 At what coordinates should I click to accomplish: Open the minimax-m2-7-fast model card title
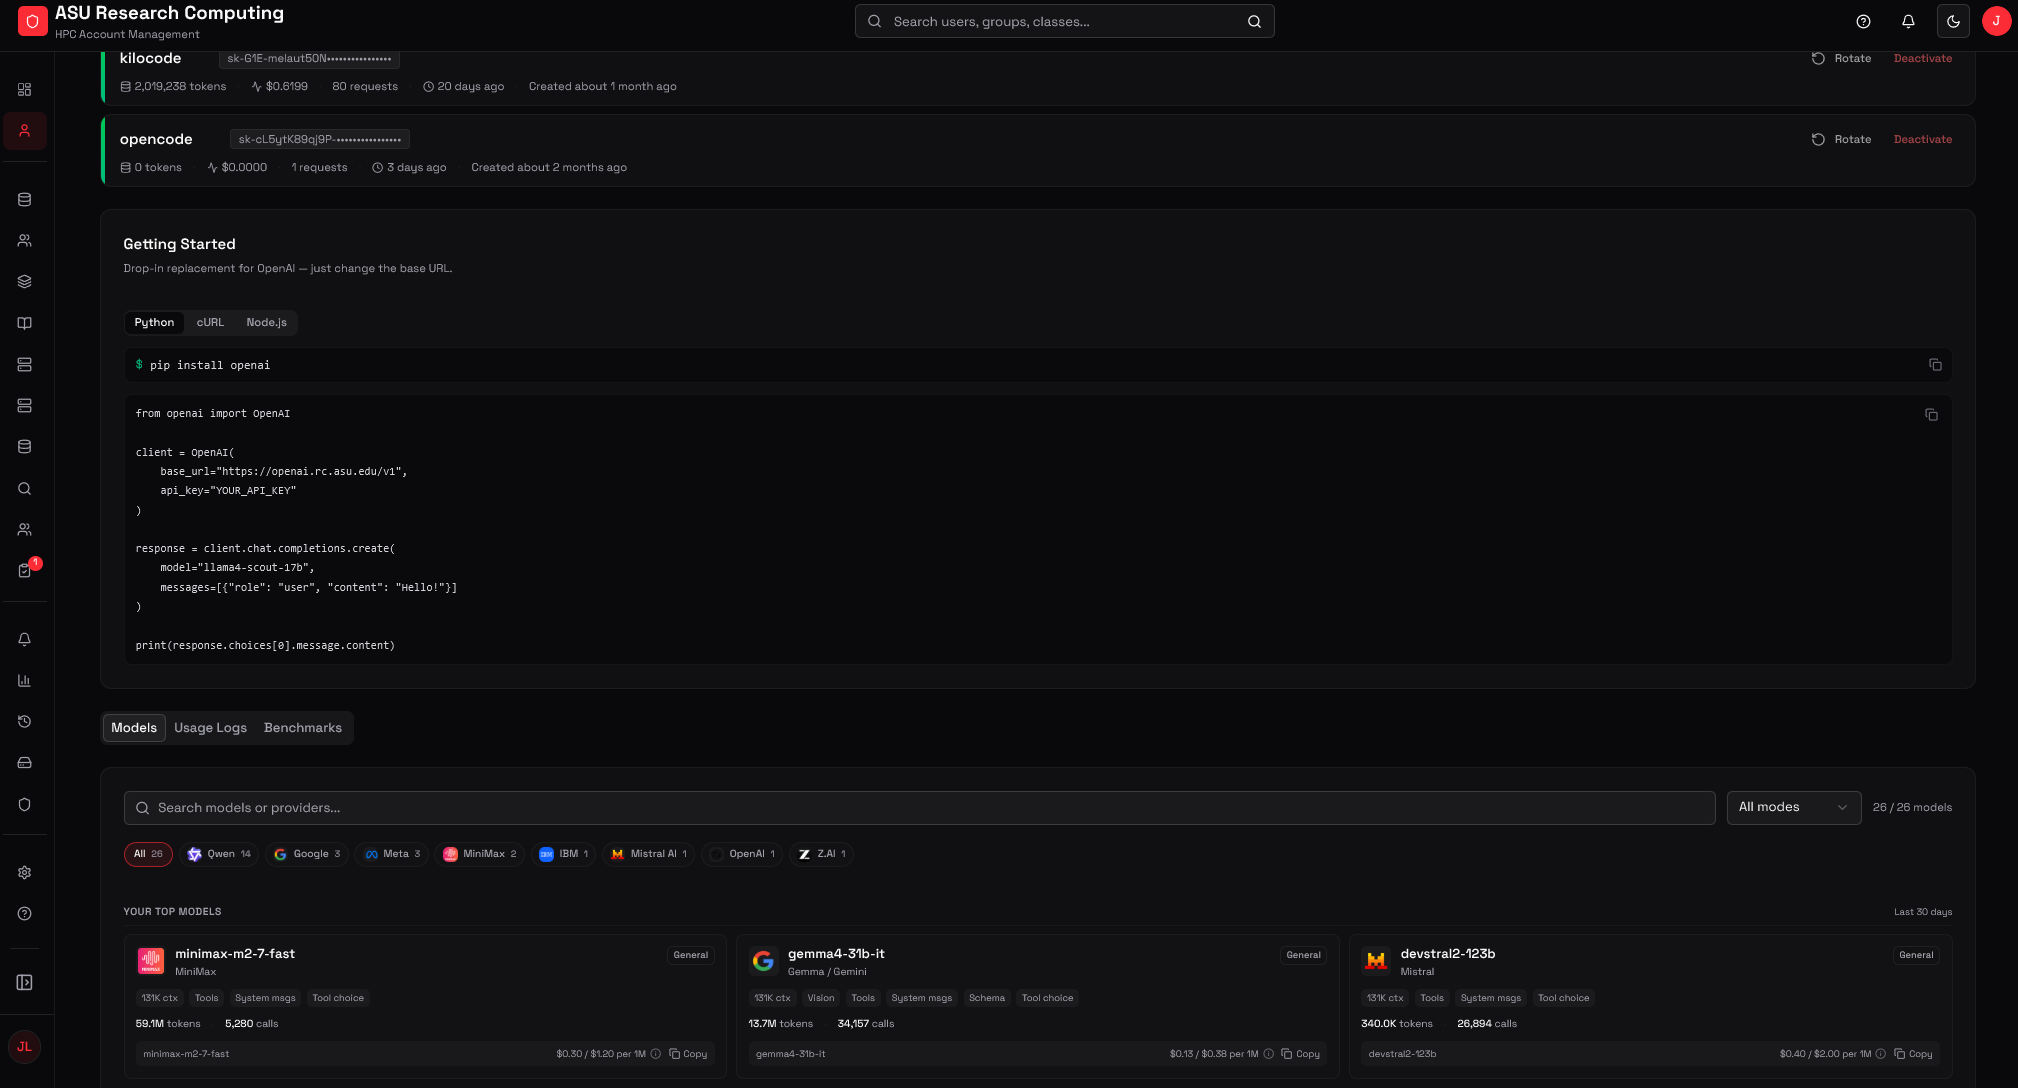click(235, 954)
